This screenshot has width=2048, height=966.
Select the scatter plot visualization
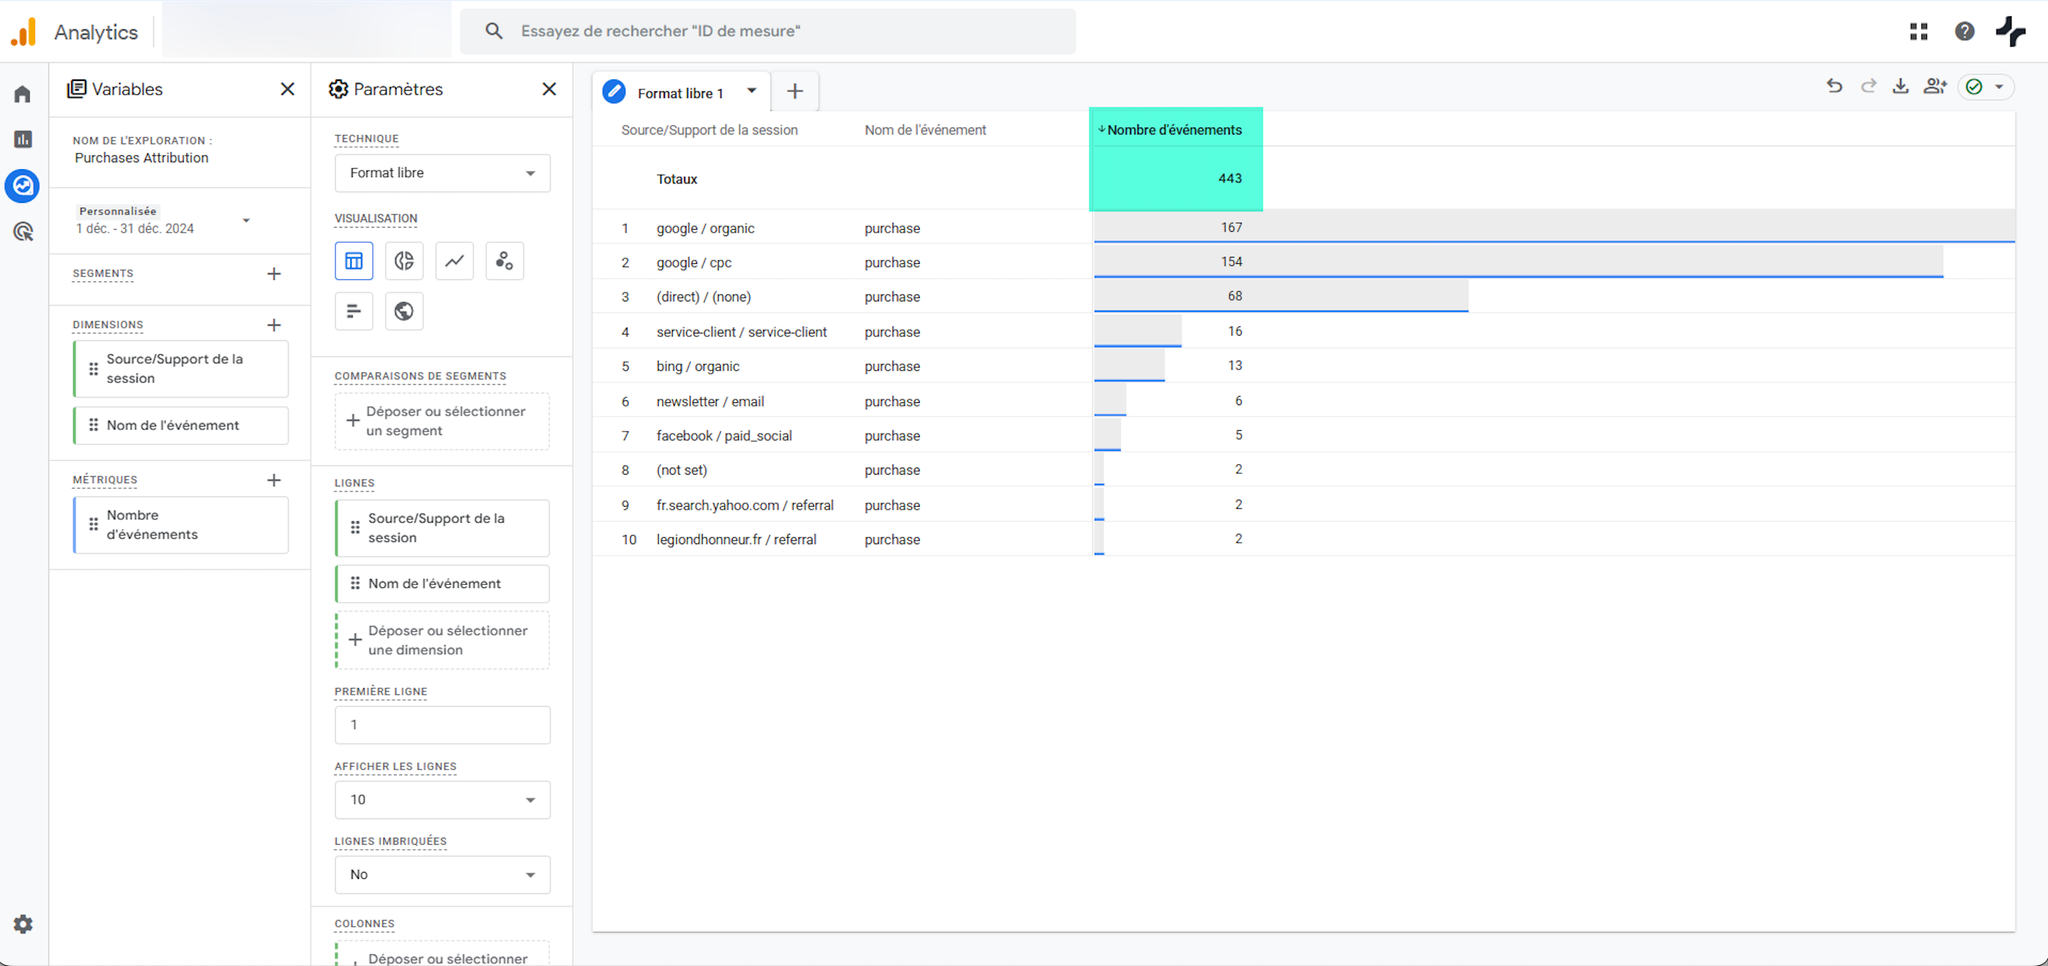click(x=504, y=261)
